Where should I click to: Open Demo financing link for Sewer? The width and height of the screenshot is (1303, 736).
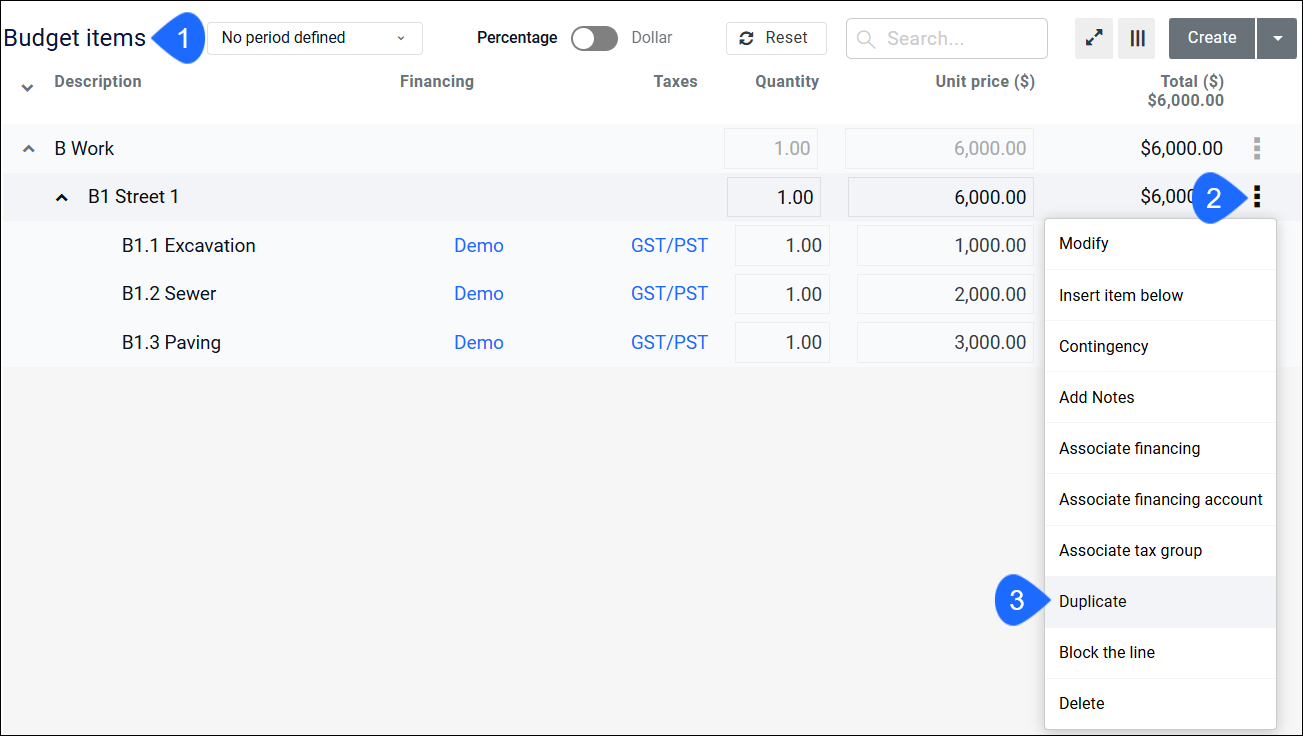point(479,294)
